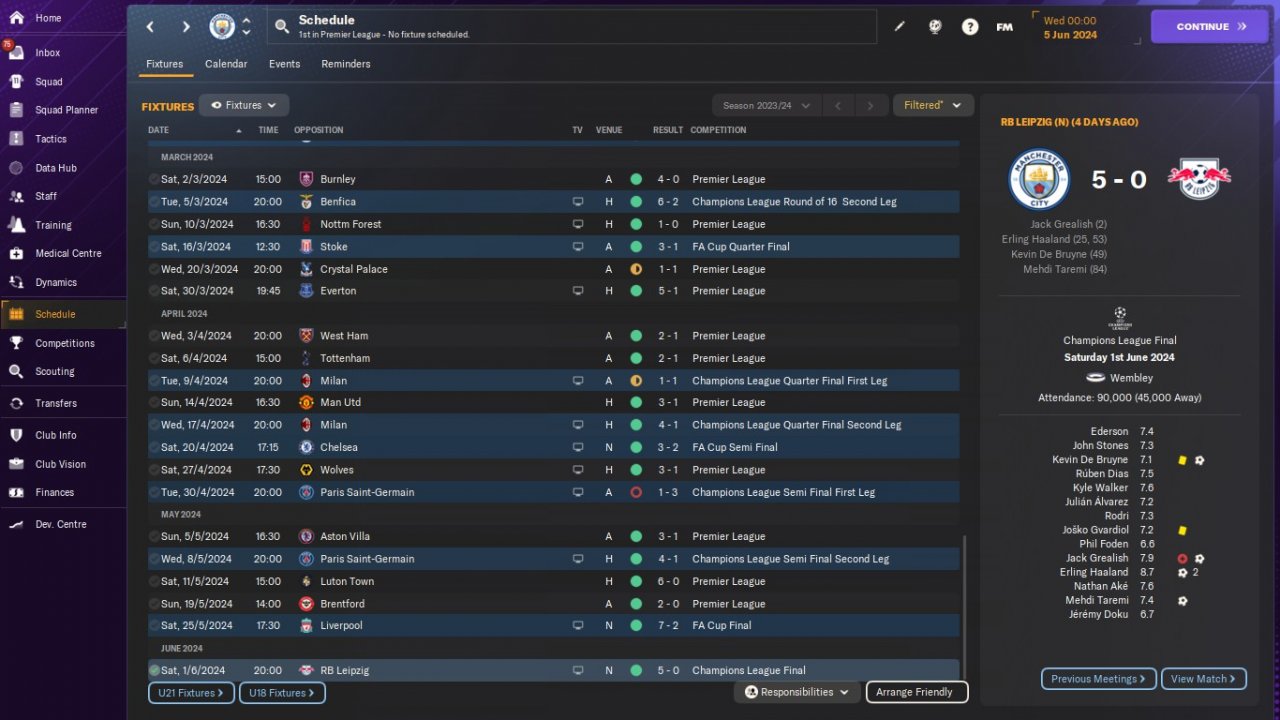Open the Fixtures view dropdown
The image size is (1280, 720).
(x=244, y=105)
